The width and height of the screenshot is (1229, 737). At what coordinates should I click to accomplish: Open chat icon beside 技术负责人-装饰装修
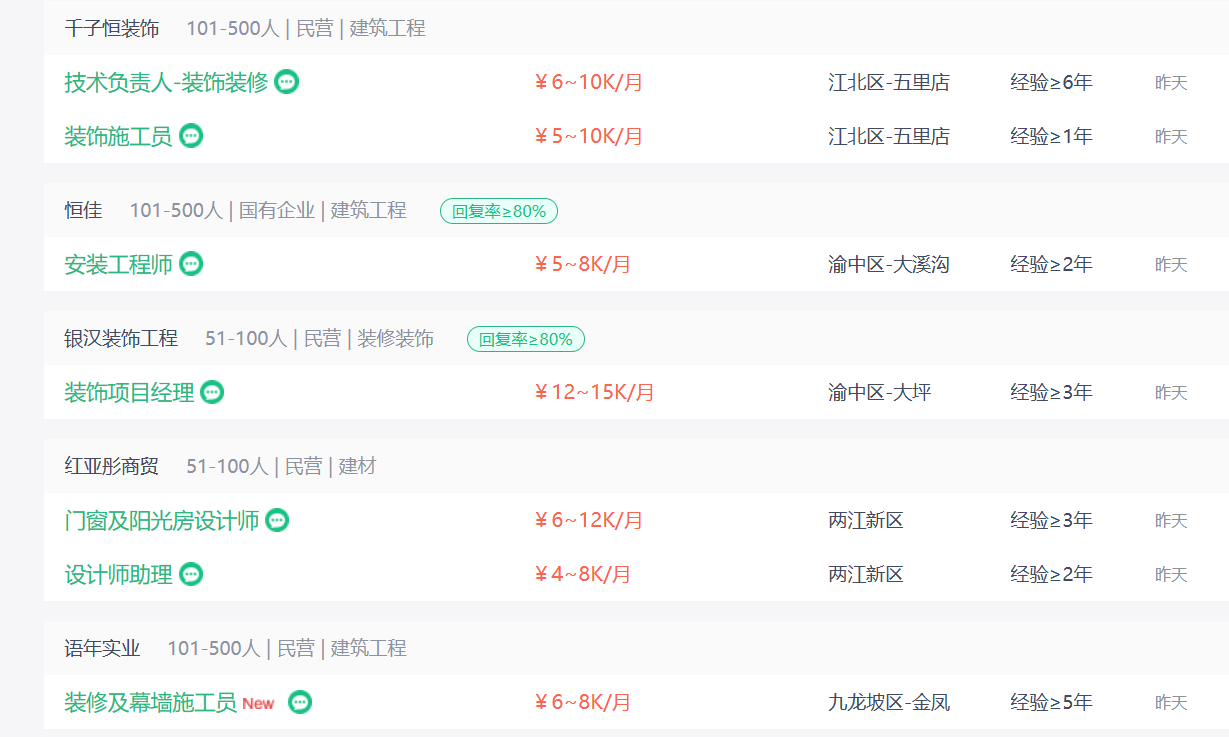287,82
